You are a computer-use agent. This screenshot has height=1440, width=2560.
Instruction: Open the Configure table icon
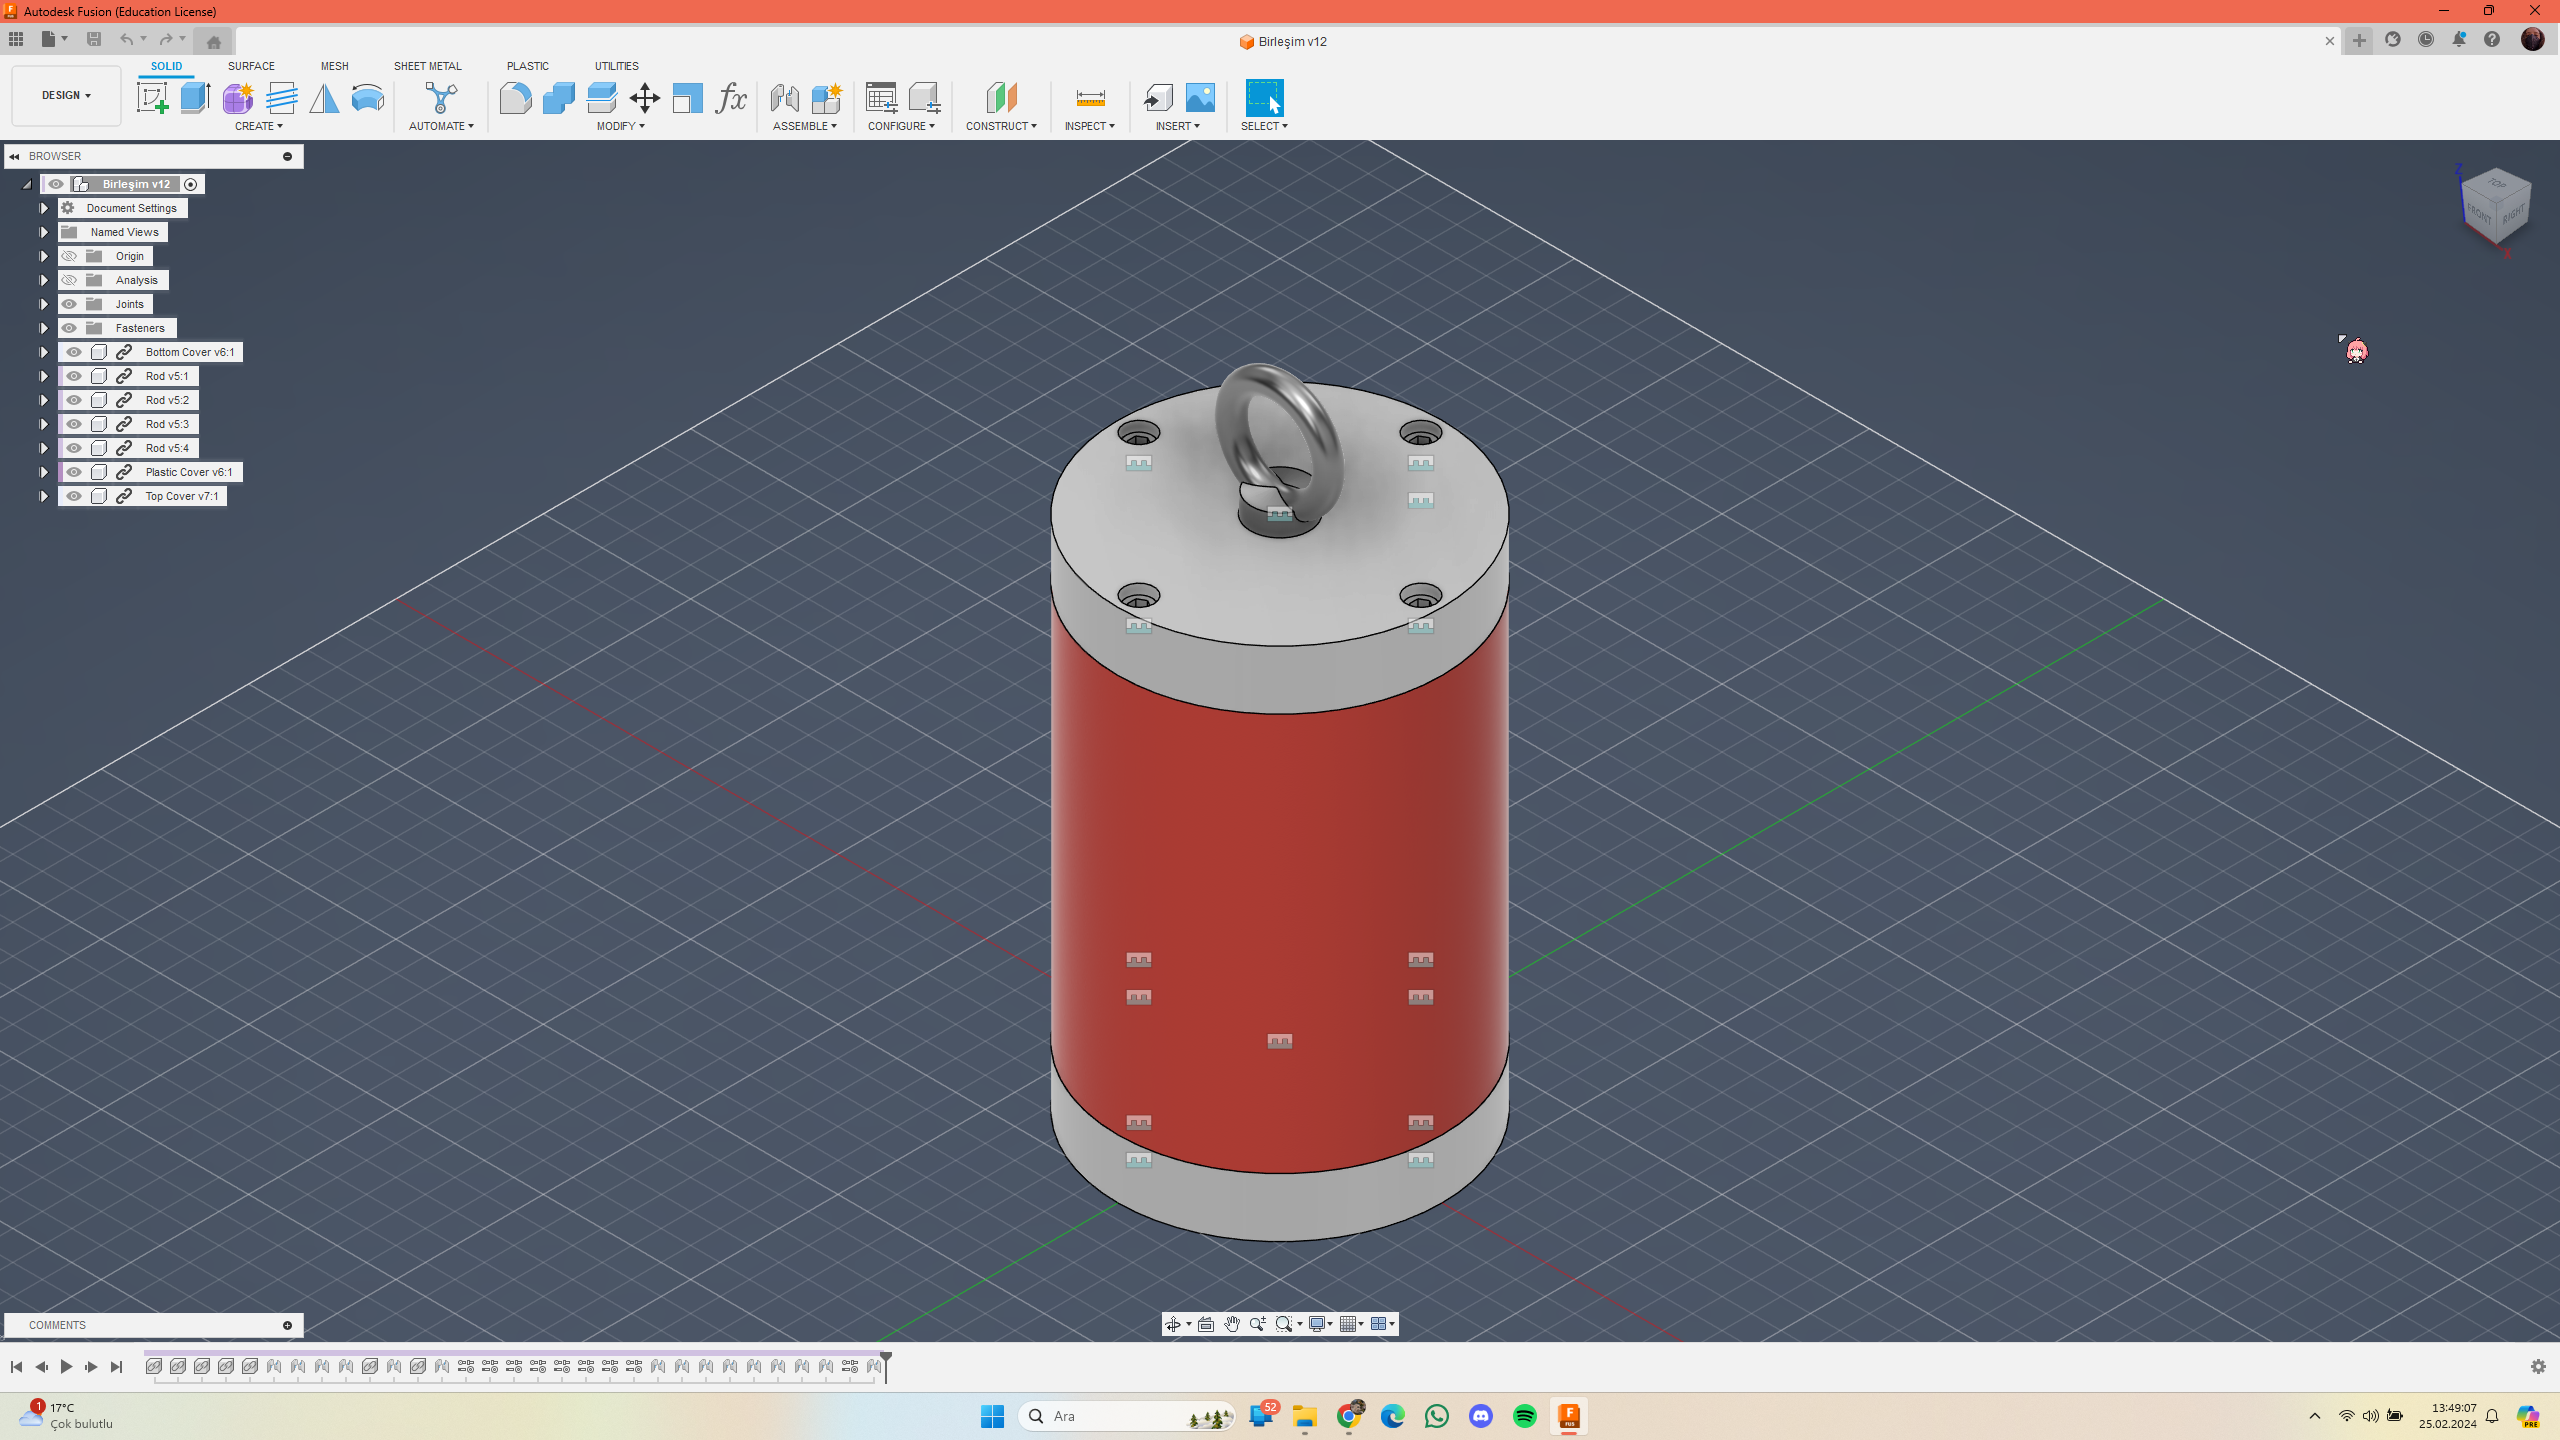coord(881,98)
